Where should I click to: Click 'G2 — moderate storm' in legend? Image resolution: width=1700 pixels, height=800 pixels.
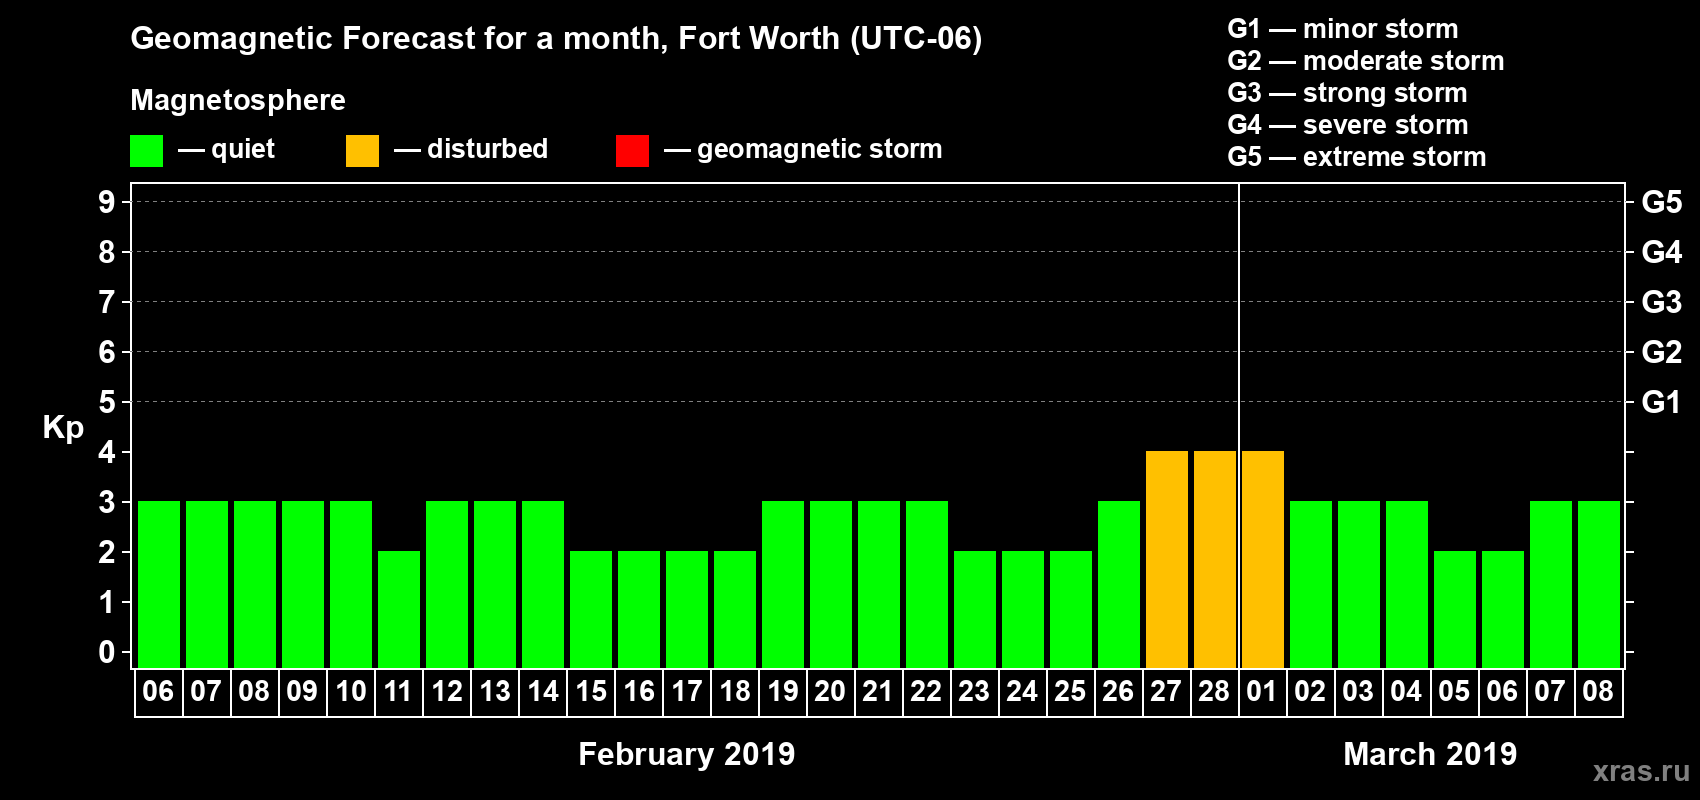(x=1366, y=61)
